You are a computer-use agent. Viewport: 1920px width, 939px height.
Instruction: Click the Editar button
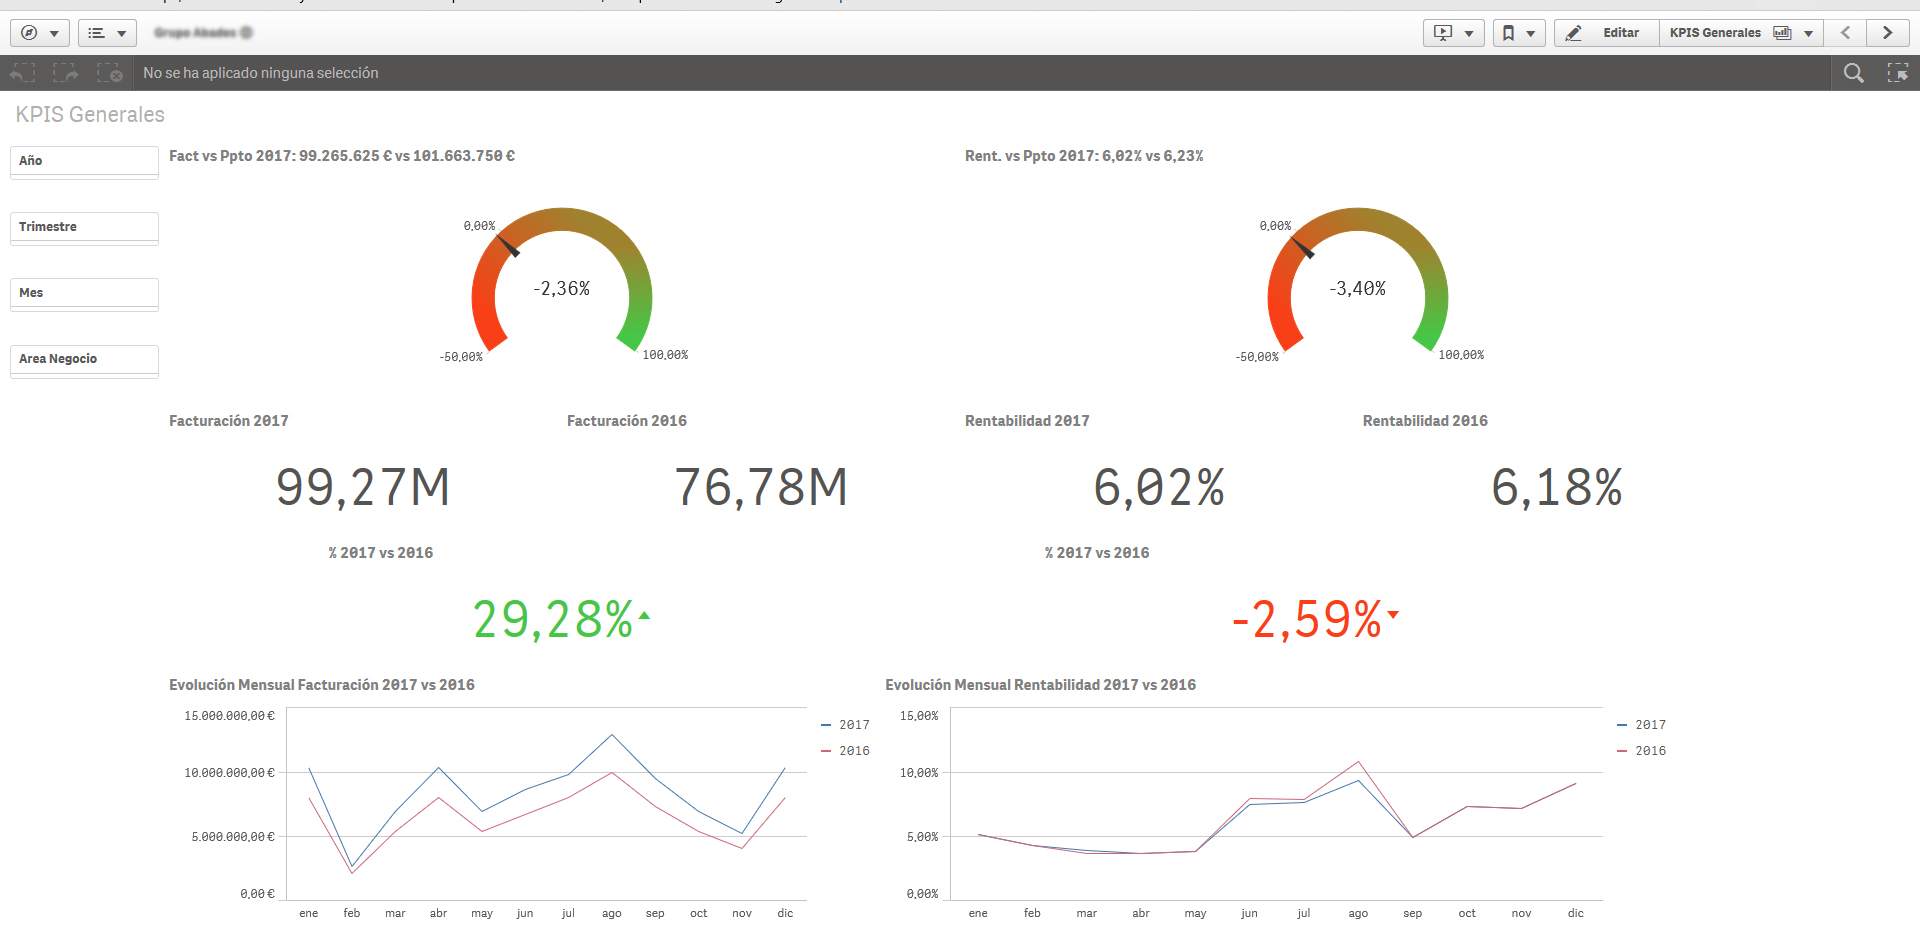pos(1606,33)
